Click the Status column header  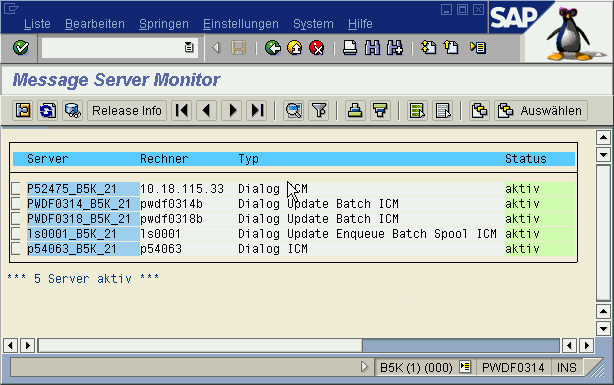526,159
